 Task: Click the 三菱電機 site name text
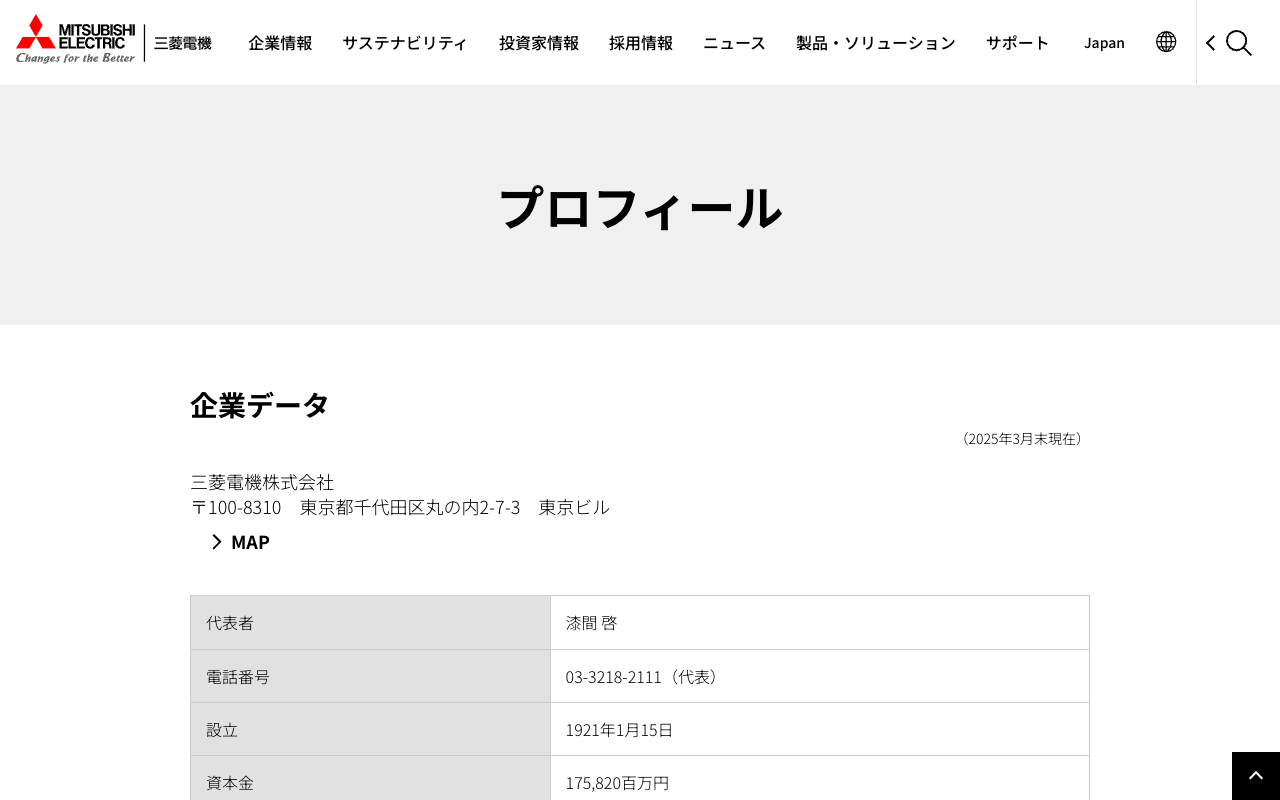[x=182, y=43]
